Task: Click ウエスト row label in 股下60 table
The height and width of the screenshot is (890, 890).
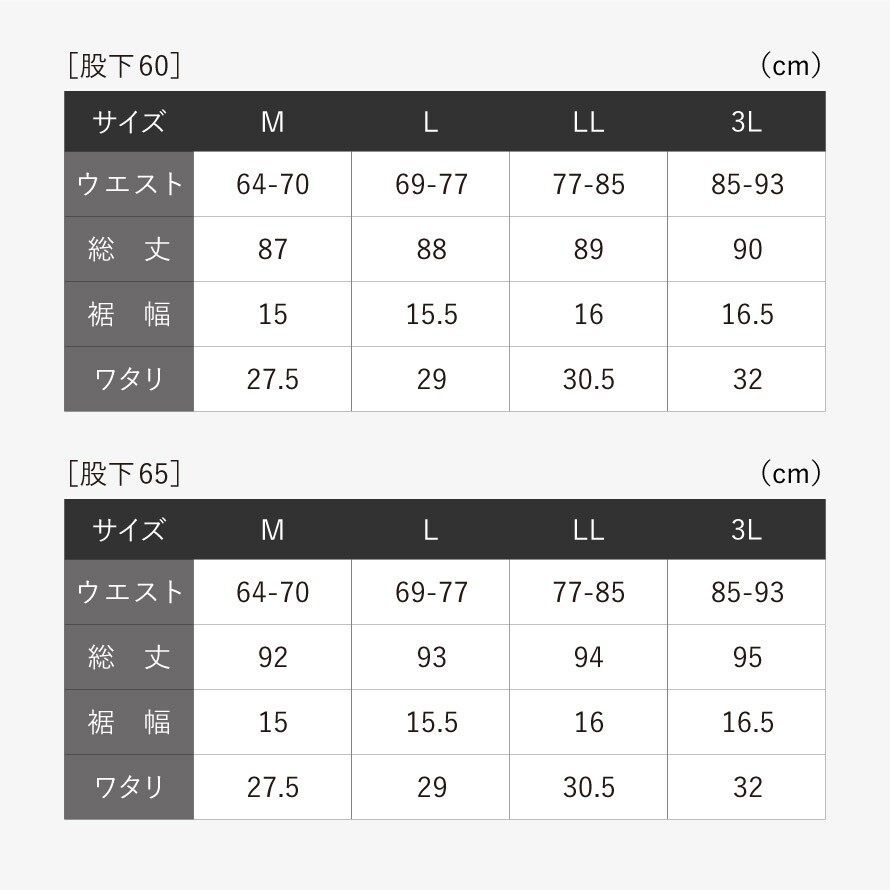Action: (x=129, y=184)
